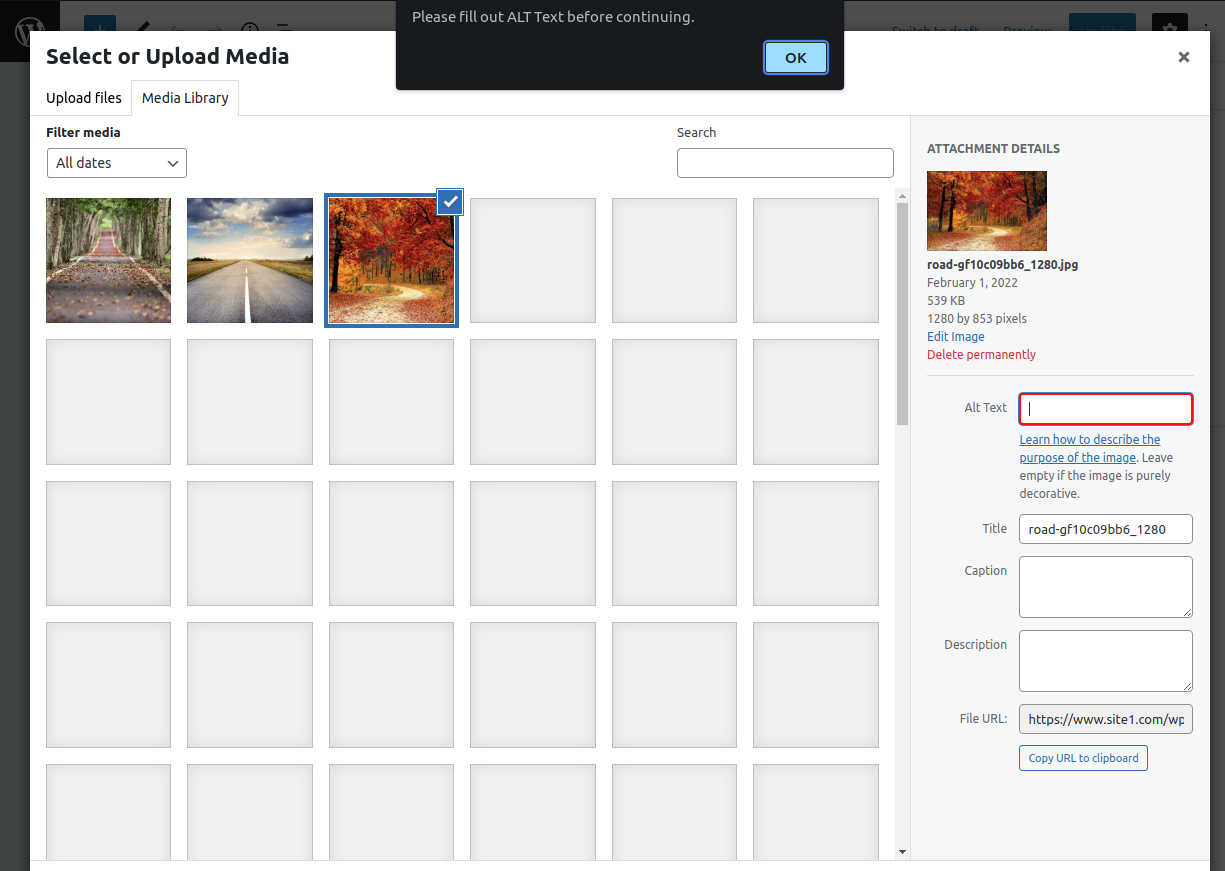Click into the Caption text area

pyautogui.click(x=1106, y=587)
